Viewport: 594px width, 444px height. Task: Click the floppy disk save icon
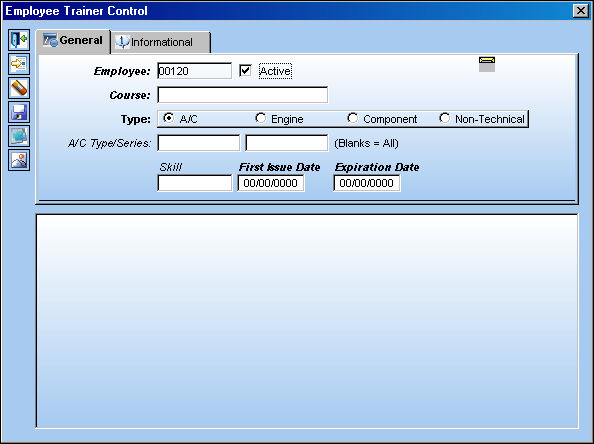[x=19, y=112]
